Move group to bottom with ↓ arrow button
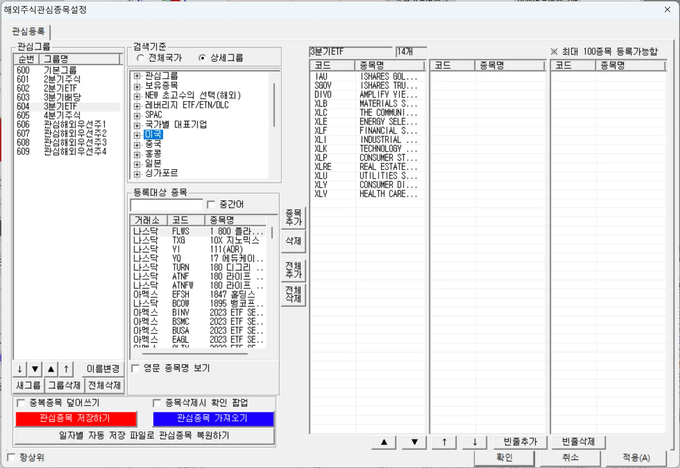This screenshot has height=468, width=680. (x=20, y=369)
